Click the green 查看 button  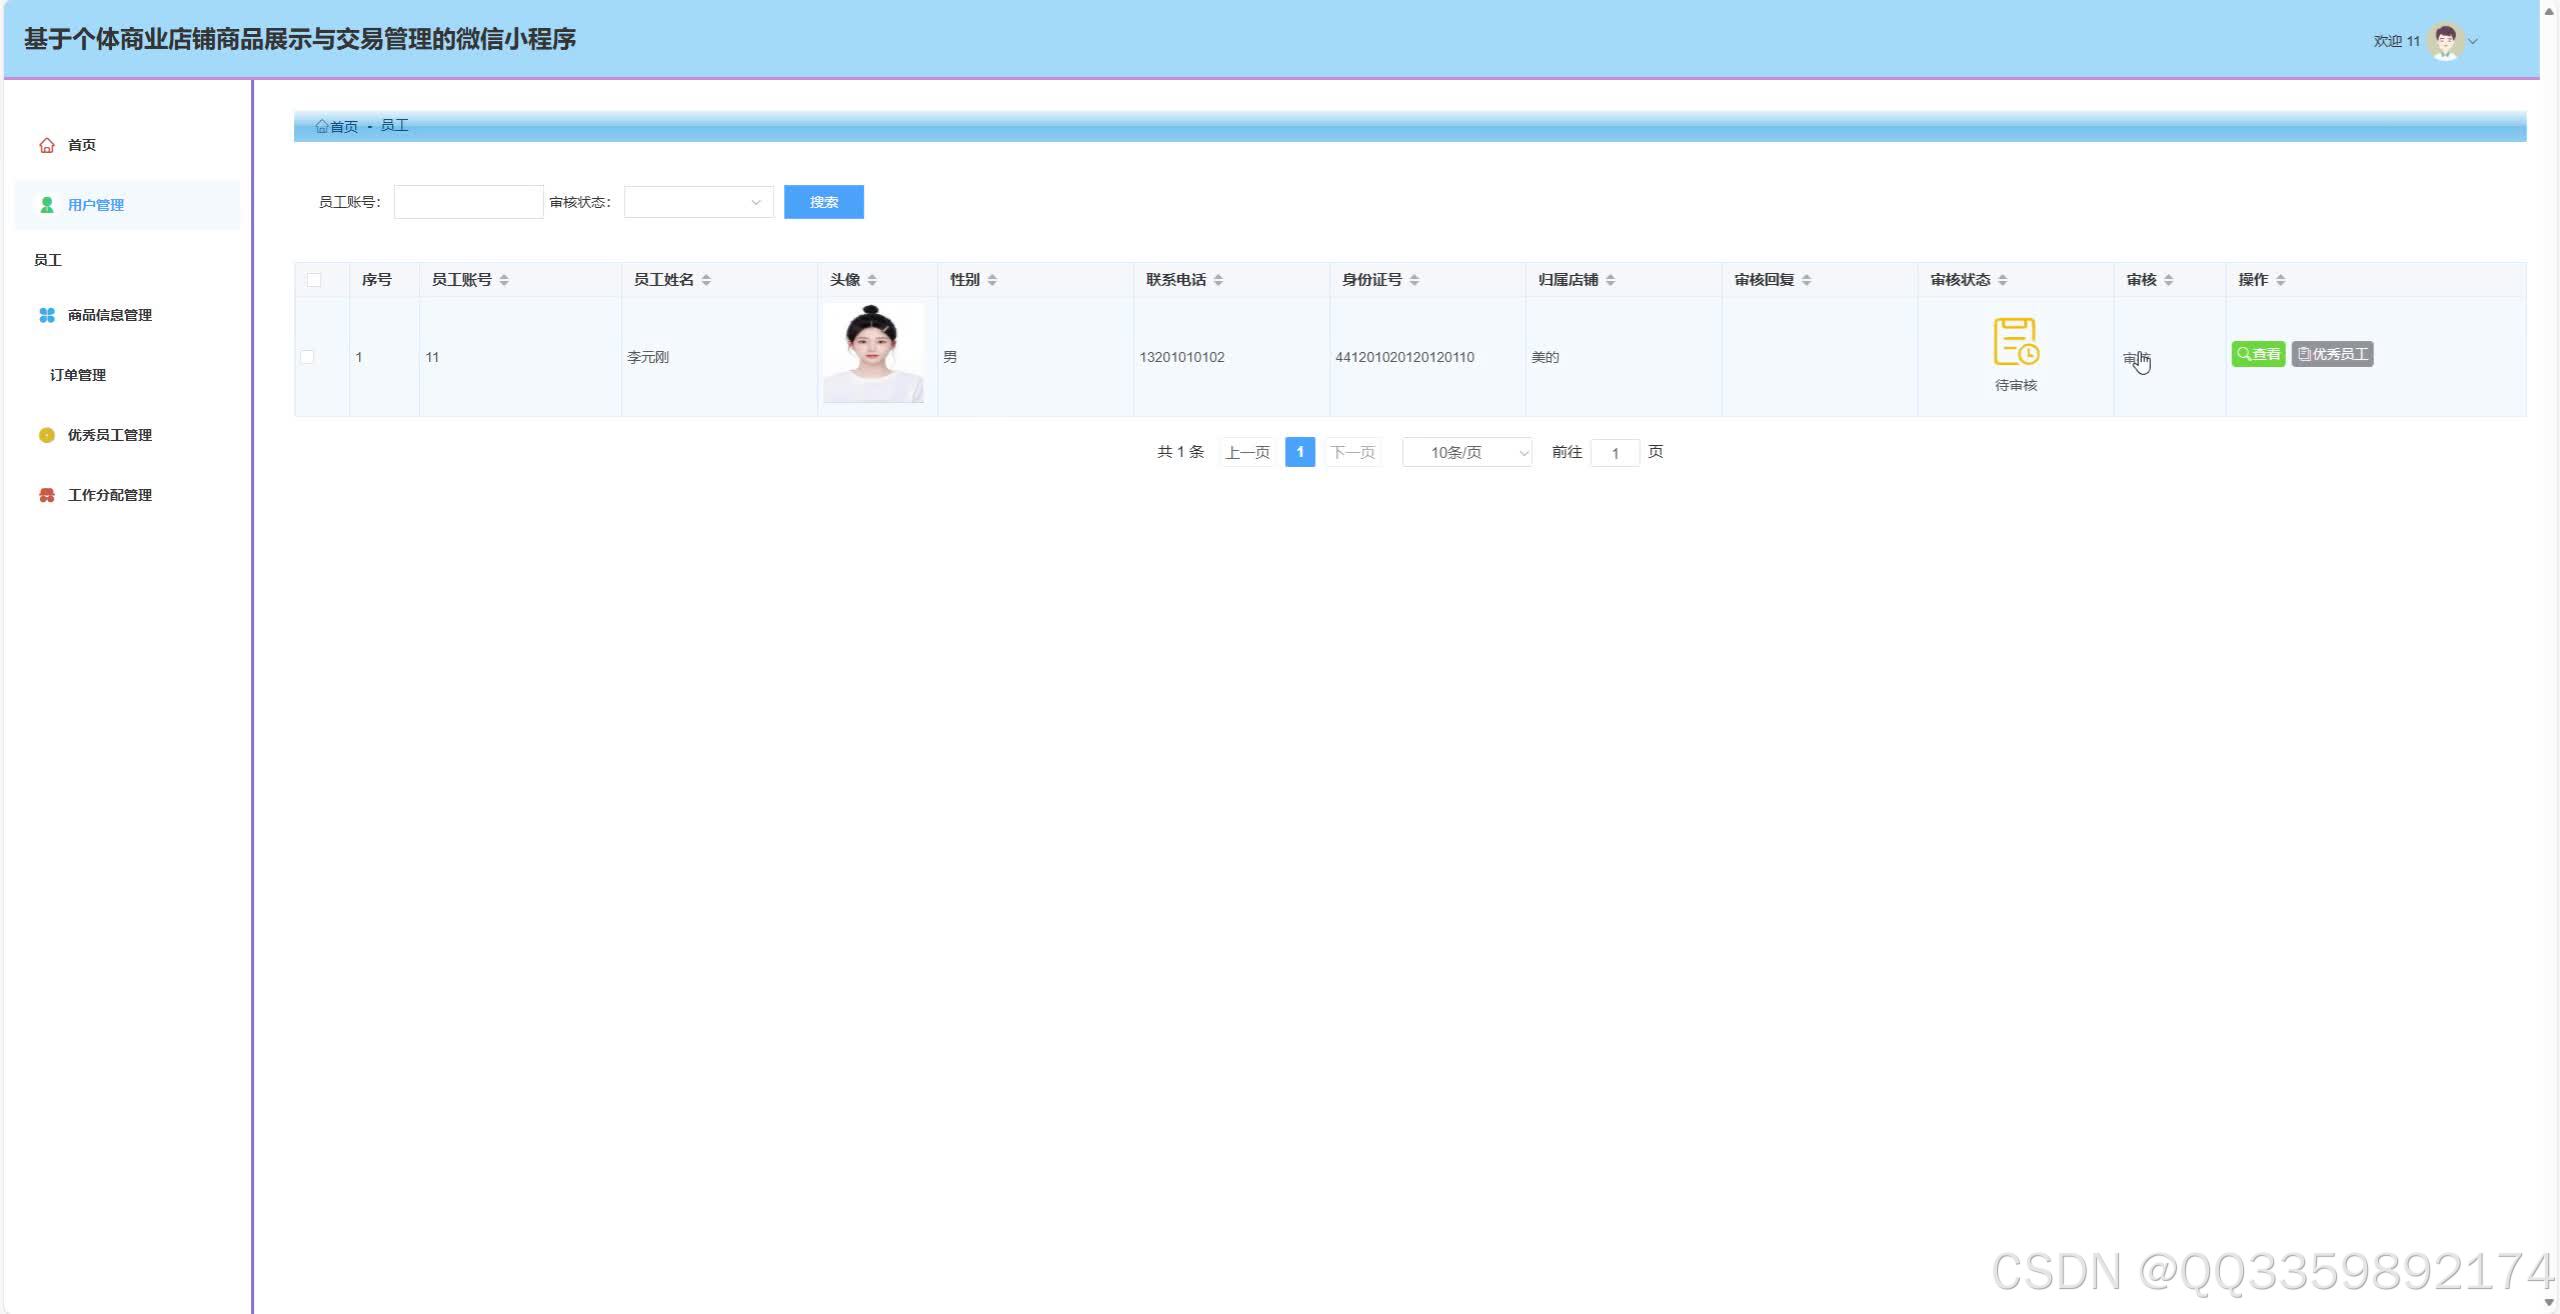[2257, 354]
